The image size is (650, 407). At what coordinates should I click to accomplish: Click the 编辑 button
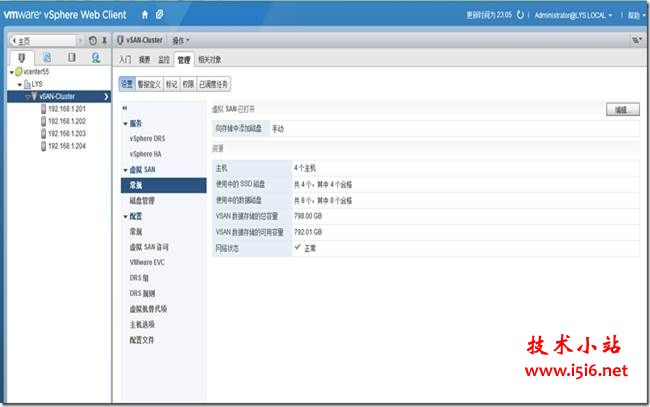click(x=623, y=110)
